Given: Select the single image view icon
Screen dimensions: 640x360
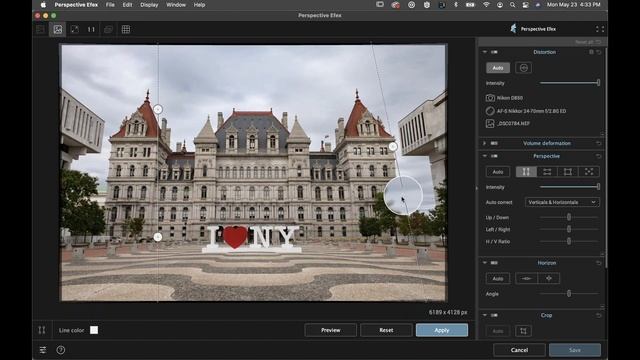Looking at the screenshot, I should pyautogui.click(x=58, y=29).
